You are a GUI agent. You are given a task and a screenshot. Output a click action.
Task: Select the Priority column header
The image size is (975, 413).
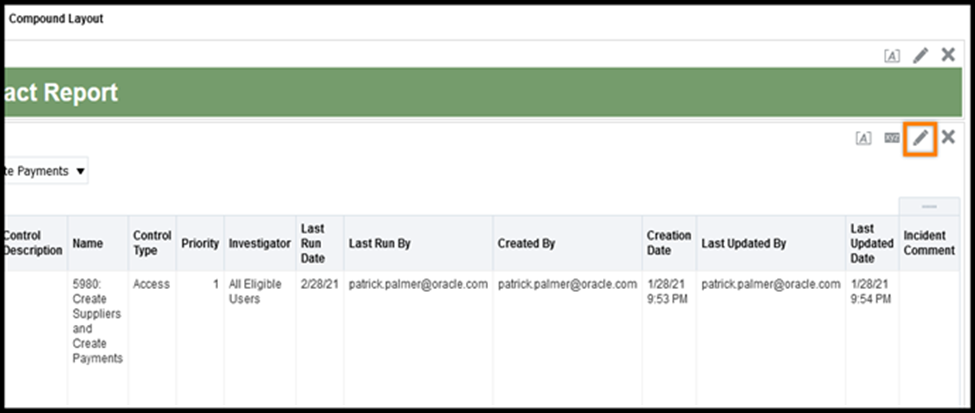pos(200,243)
